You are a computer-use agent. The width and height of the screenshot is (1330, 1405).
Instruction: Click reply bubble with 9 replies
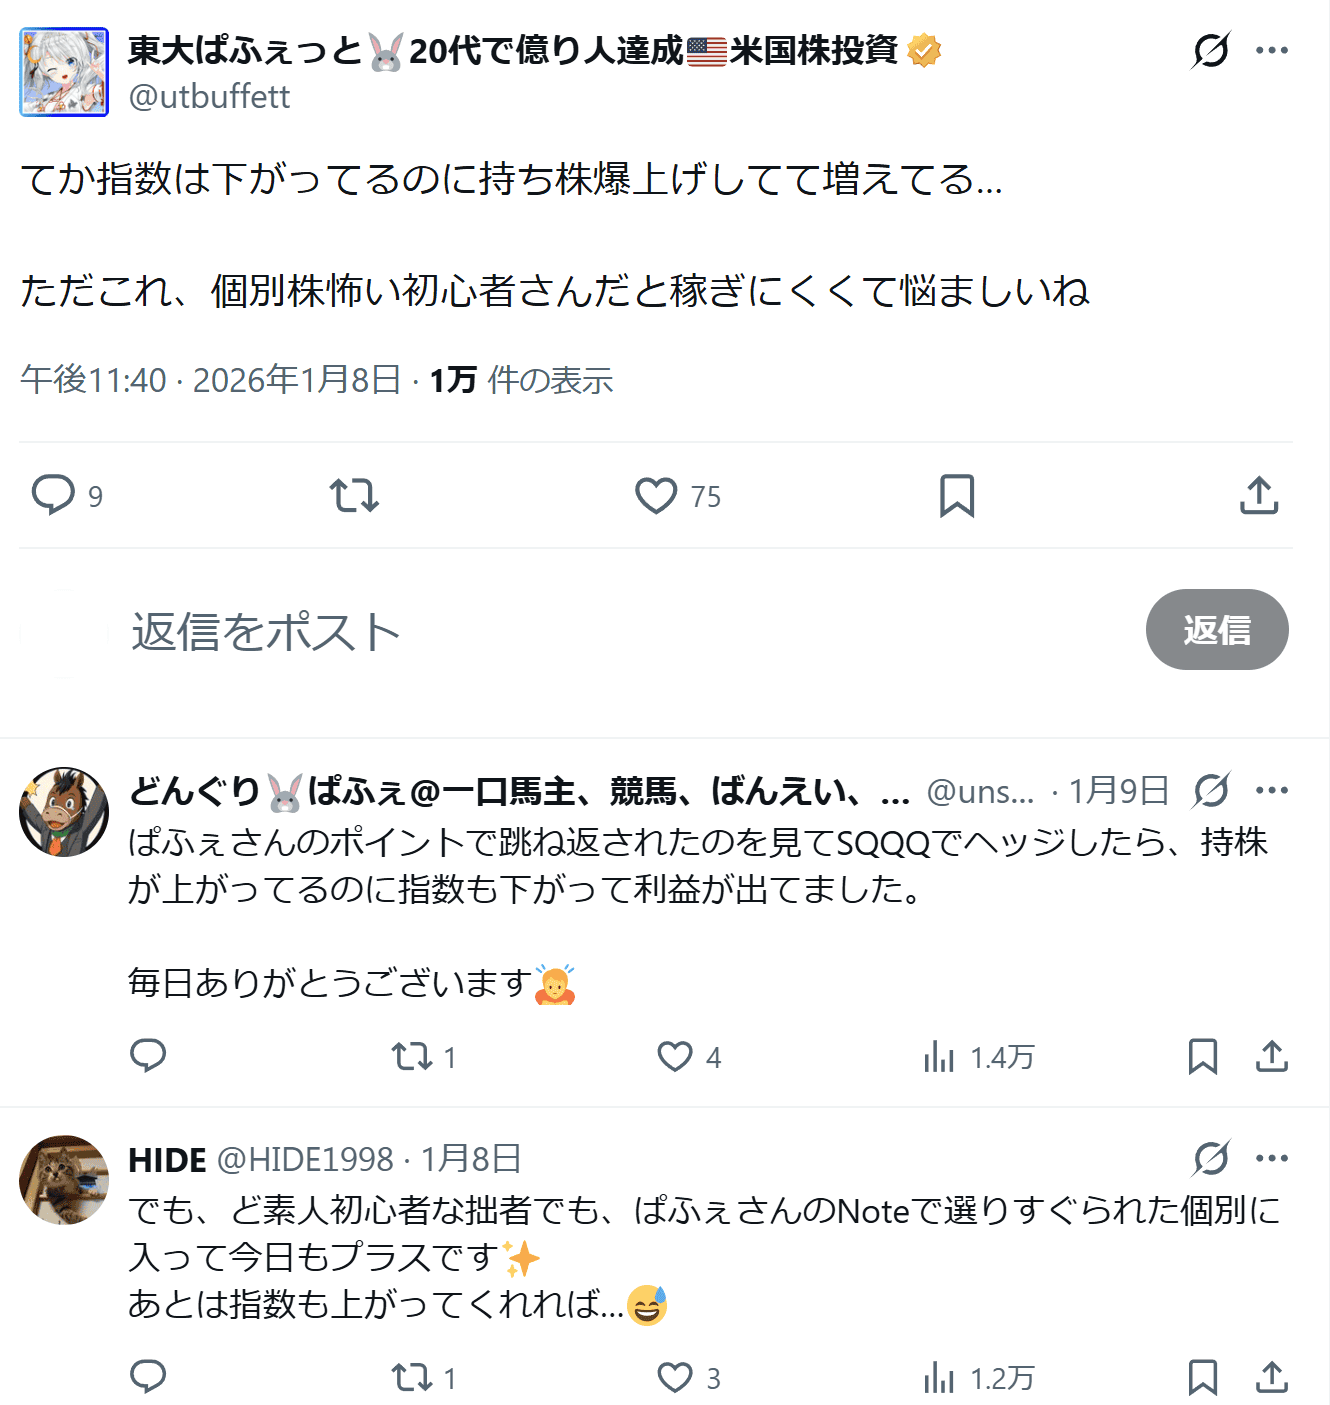click(67, 495)
